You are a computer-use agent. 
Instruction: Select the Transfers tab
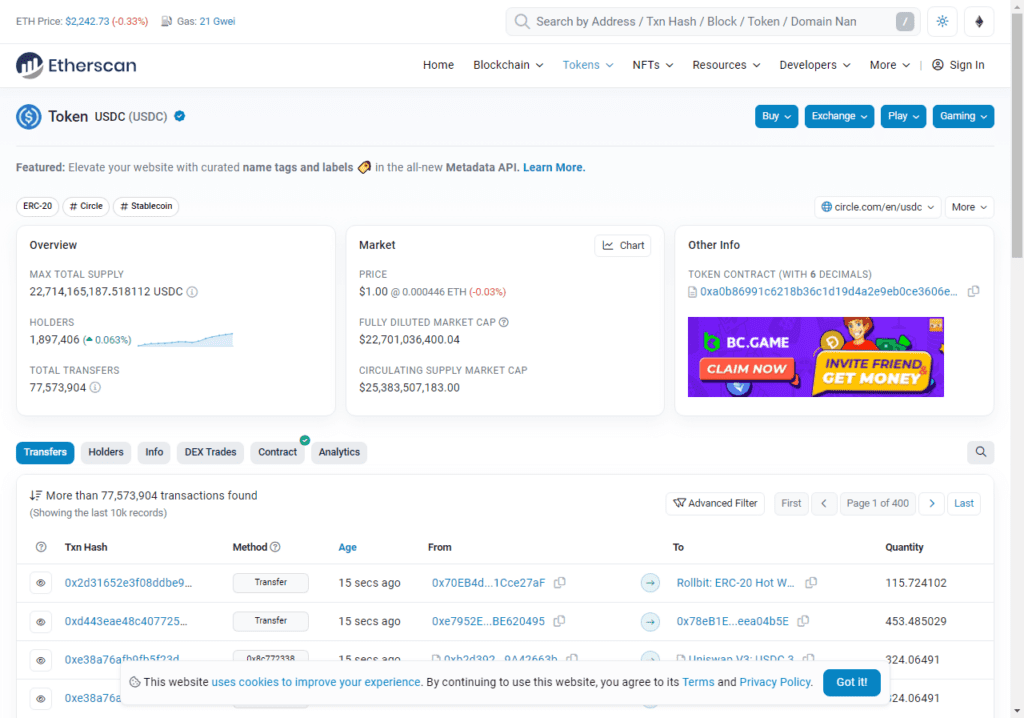(x=45, y=452)
